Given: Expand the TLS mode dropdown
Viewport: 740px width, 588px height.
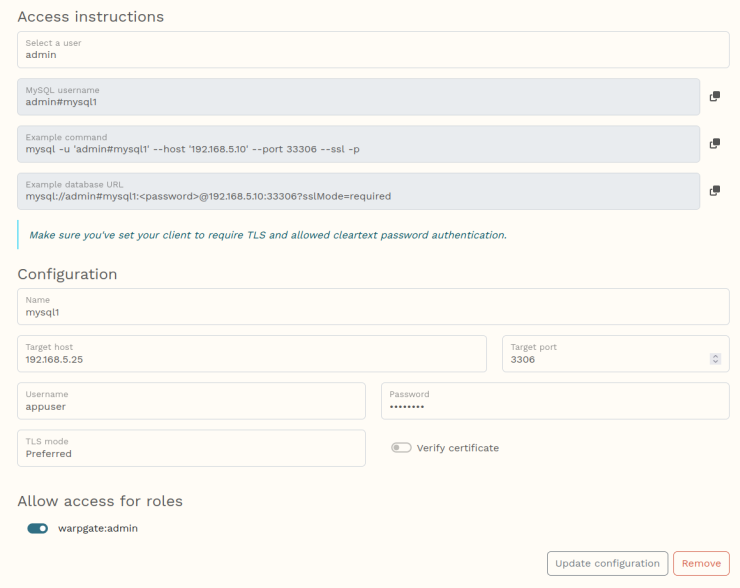Looking at the screenshot, I should tap(191, 448).
